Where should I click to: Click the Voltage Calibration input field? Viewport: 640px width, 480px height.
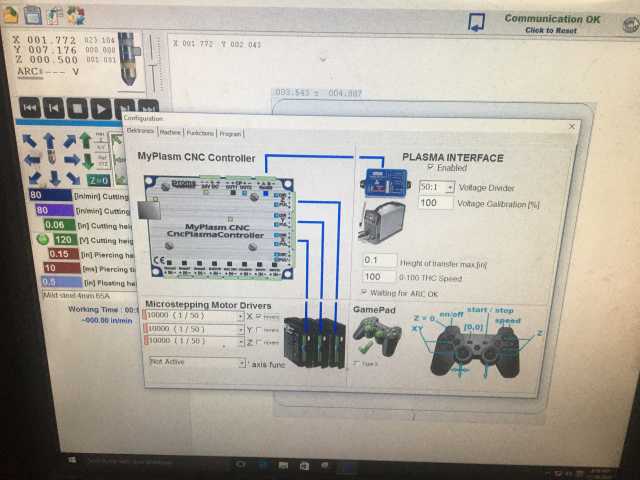click(435, 203)
